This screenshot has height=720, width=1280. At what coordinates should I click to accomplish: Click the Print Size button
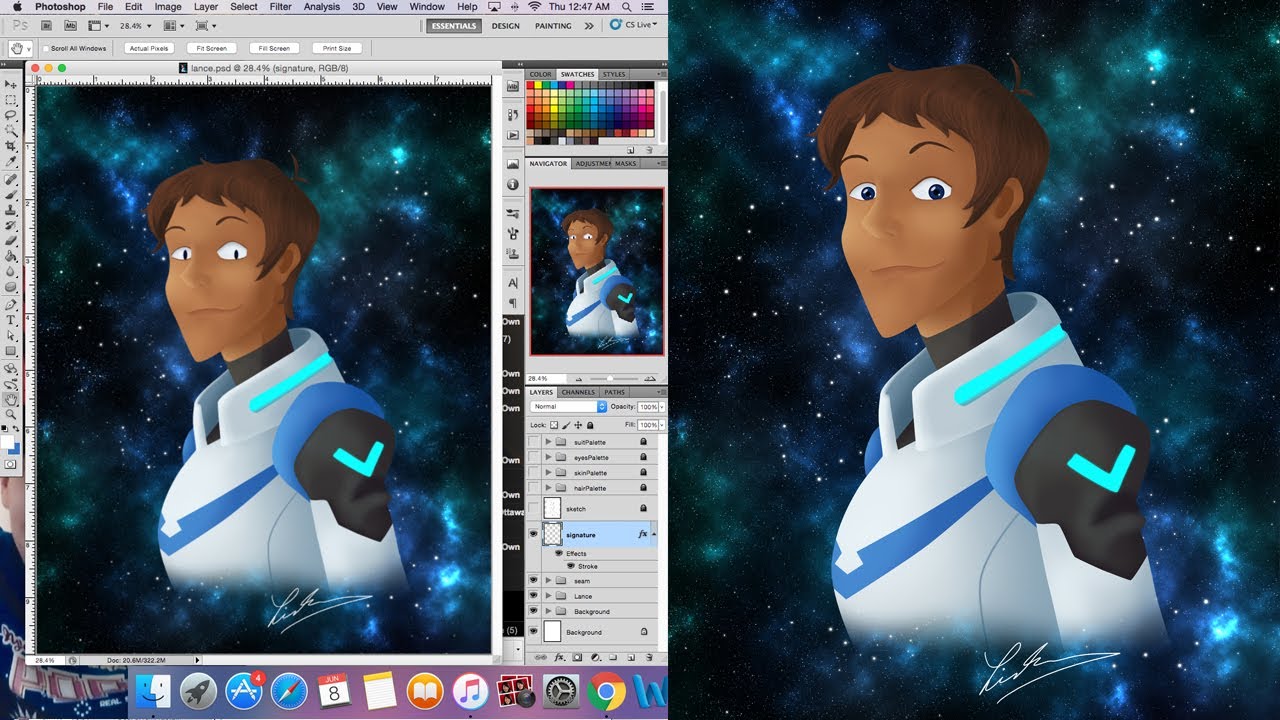(337, 48)
